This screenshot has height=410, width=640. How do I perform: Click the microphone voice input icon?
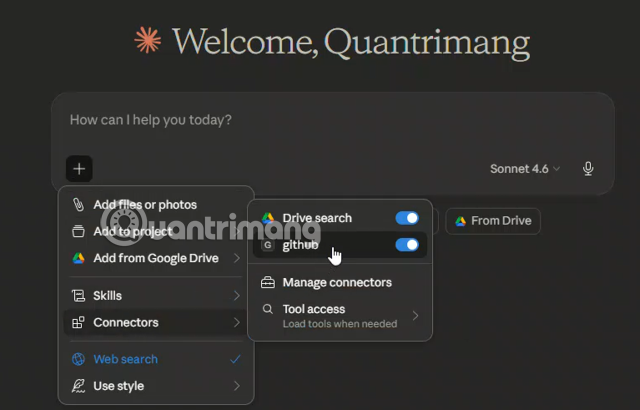pos(588,169)
